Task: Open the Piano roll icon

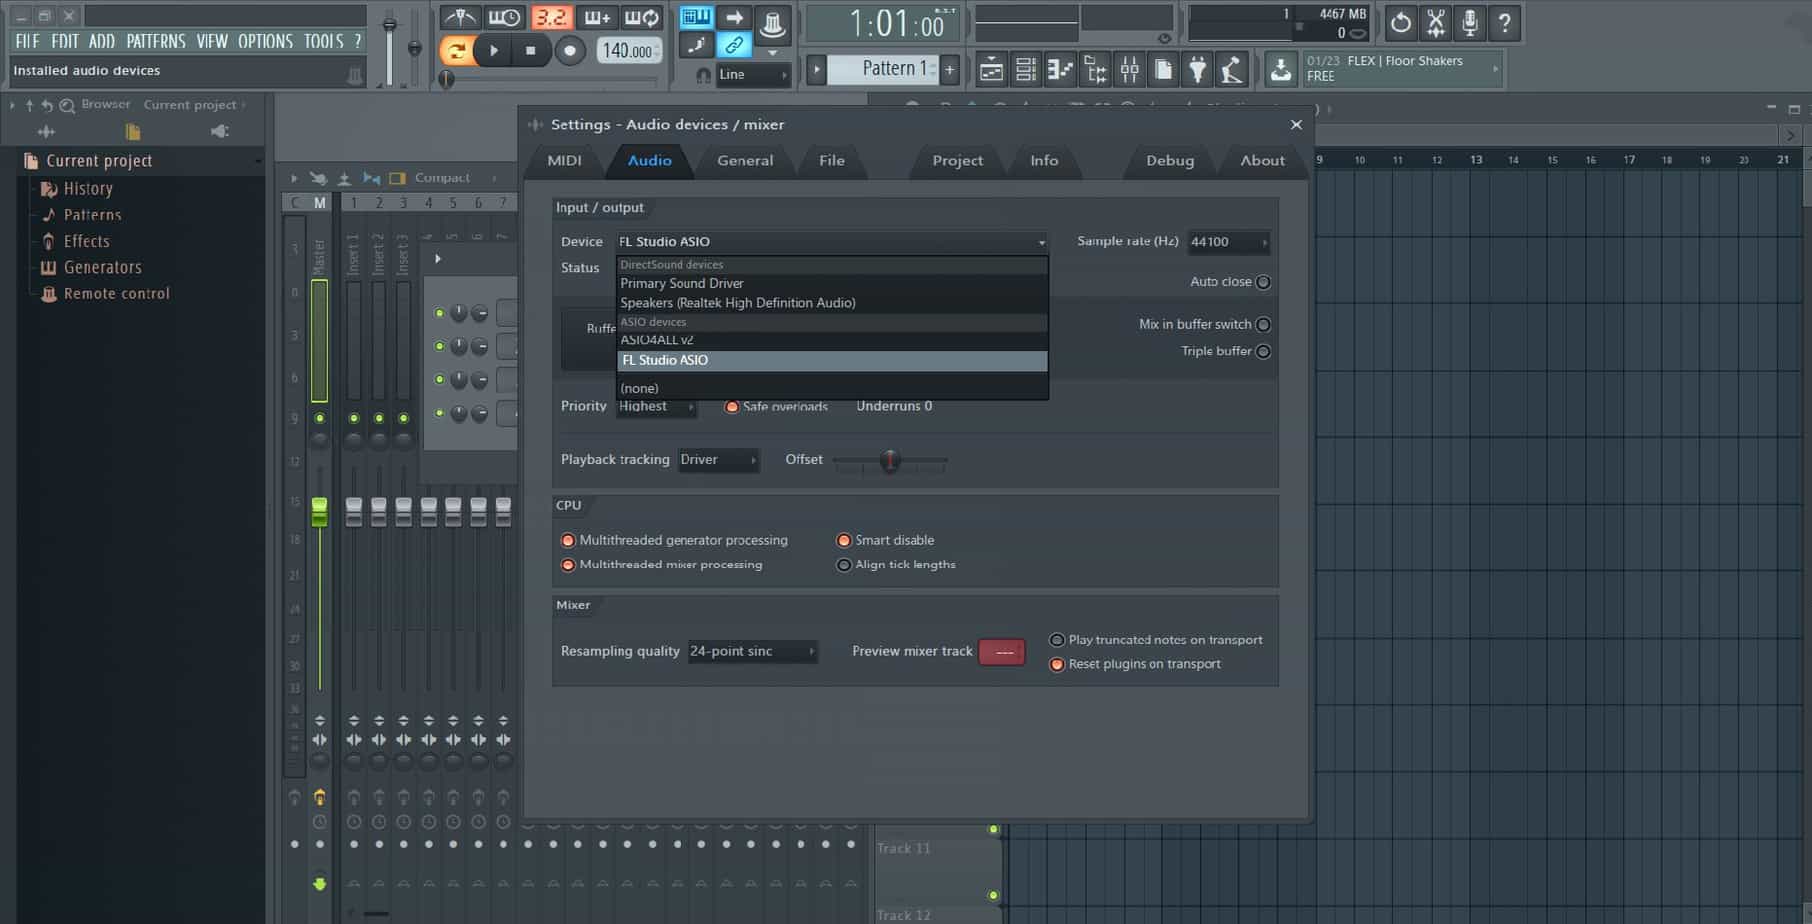Action: (1060, 69)
